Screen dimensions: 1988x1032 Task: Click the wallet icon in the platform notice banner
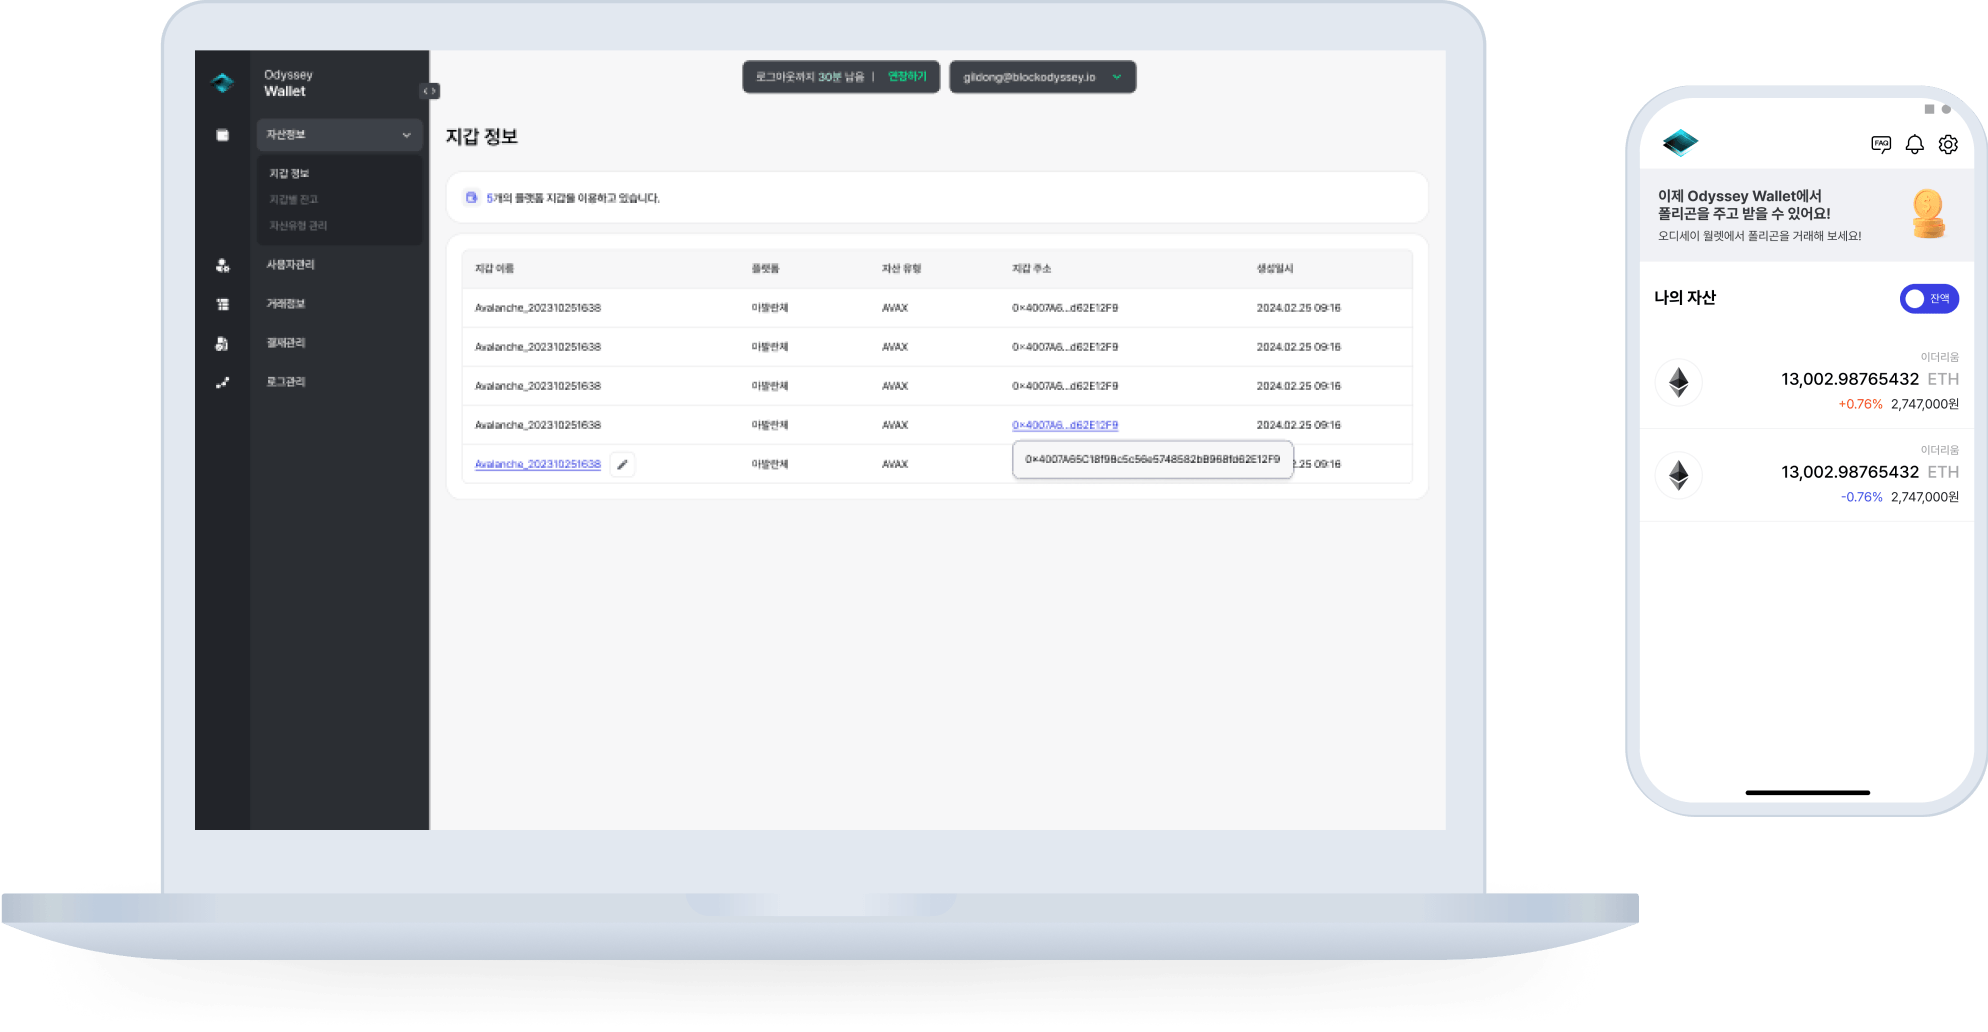coord(471,197)
